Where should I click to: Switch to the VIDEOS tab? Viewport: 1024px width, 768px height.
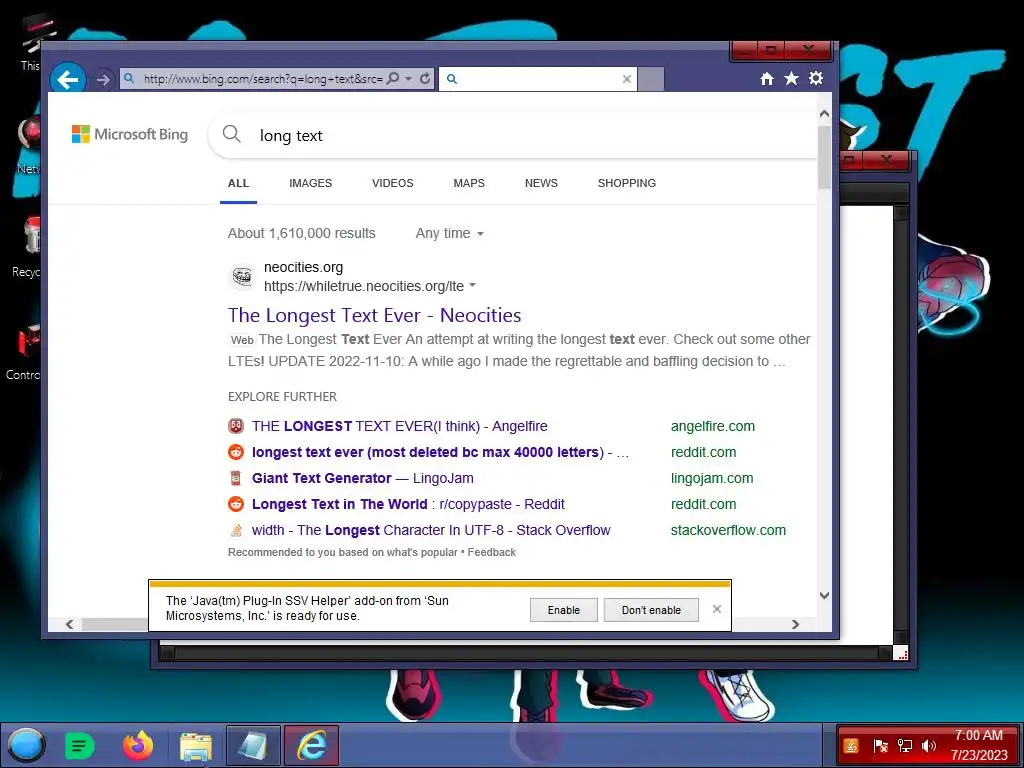click(392, 183)
